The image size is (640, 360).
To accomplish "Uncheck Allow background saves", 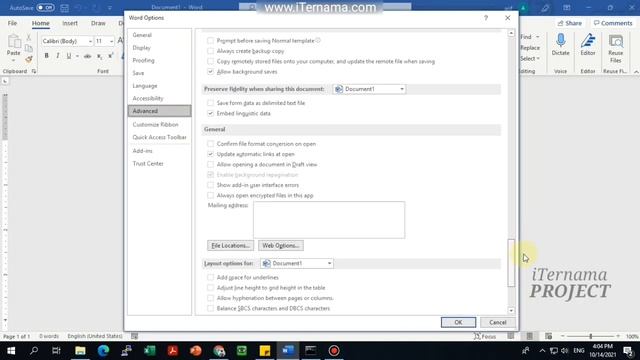I will click(x=210, y=71).
